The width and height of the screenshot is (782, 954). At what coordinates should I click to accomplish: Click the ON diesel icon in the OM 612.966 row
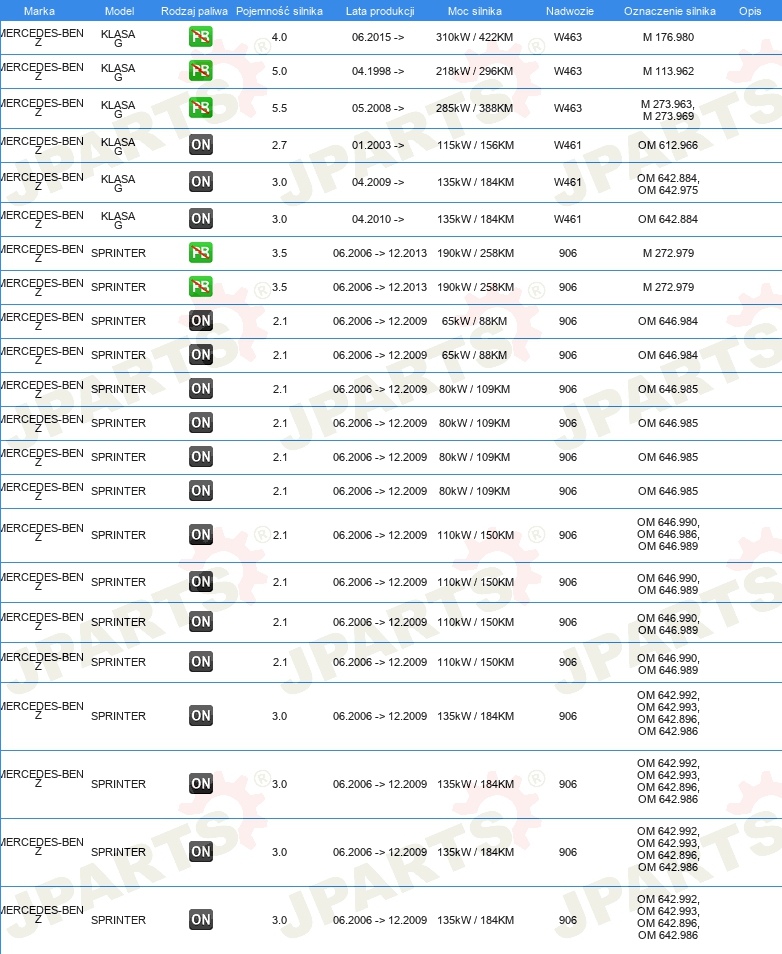pos(200,145)
